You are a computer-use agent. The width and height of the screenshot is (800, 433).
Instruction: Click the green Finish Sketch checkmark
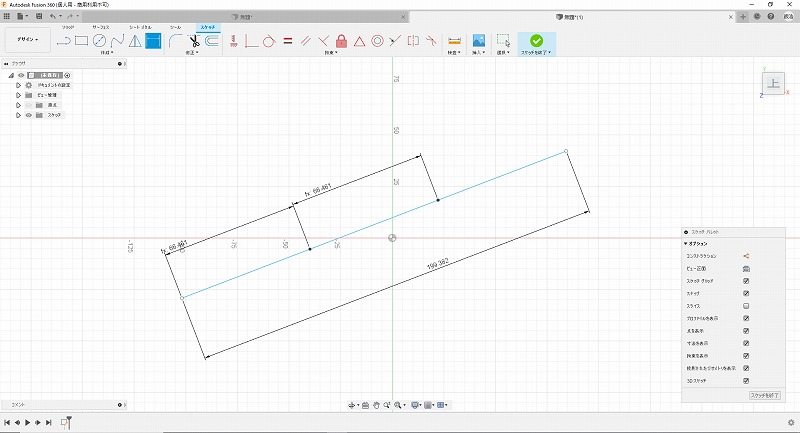pos(536,40)
